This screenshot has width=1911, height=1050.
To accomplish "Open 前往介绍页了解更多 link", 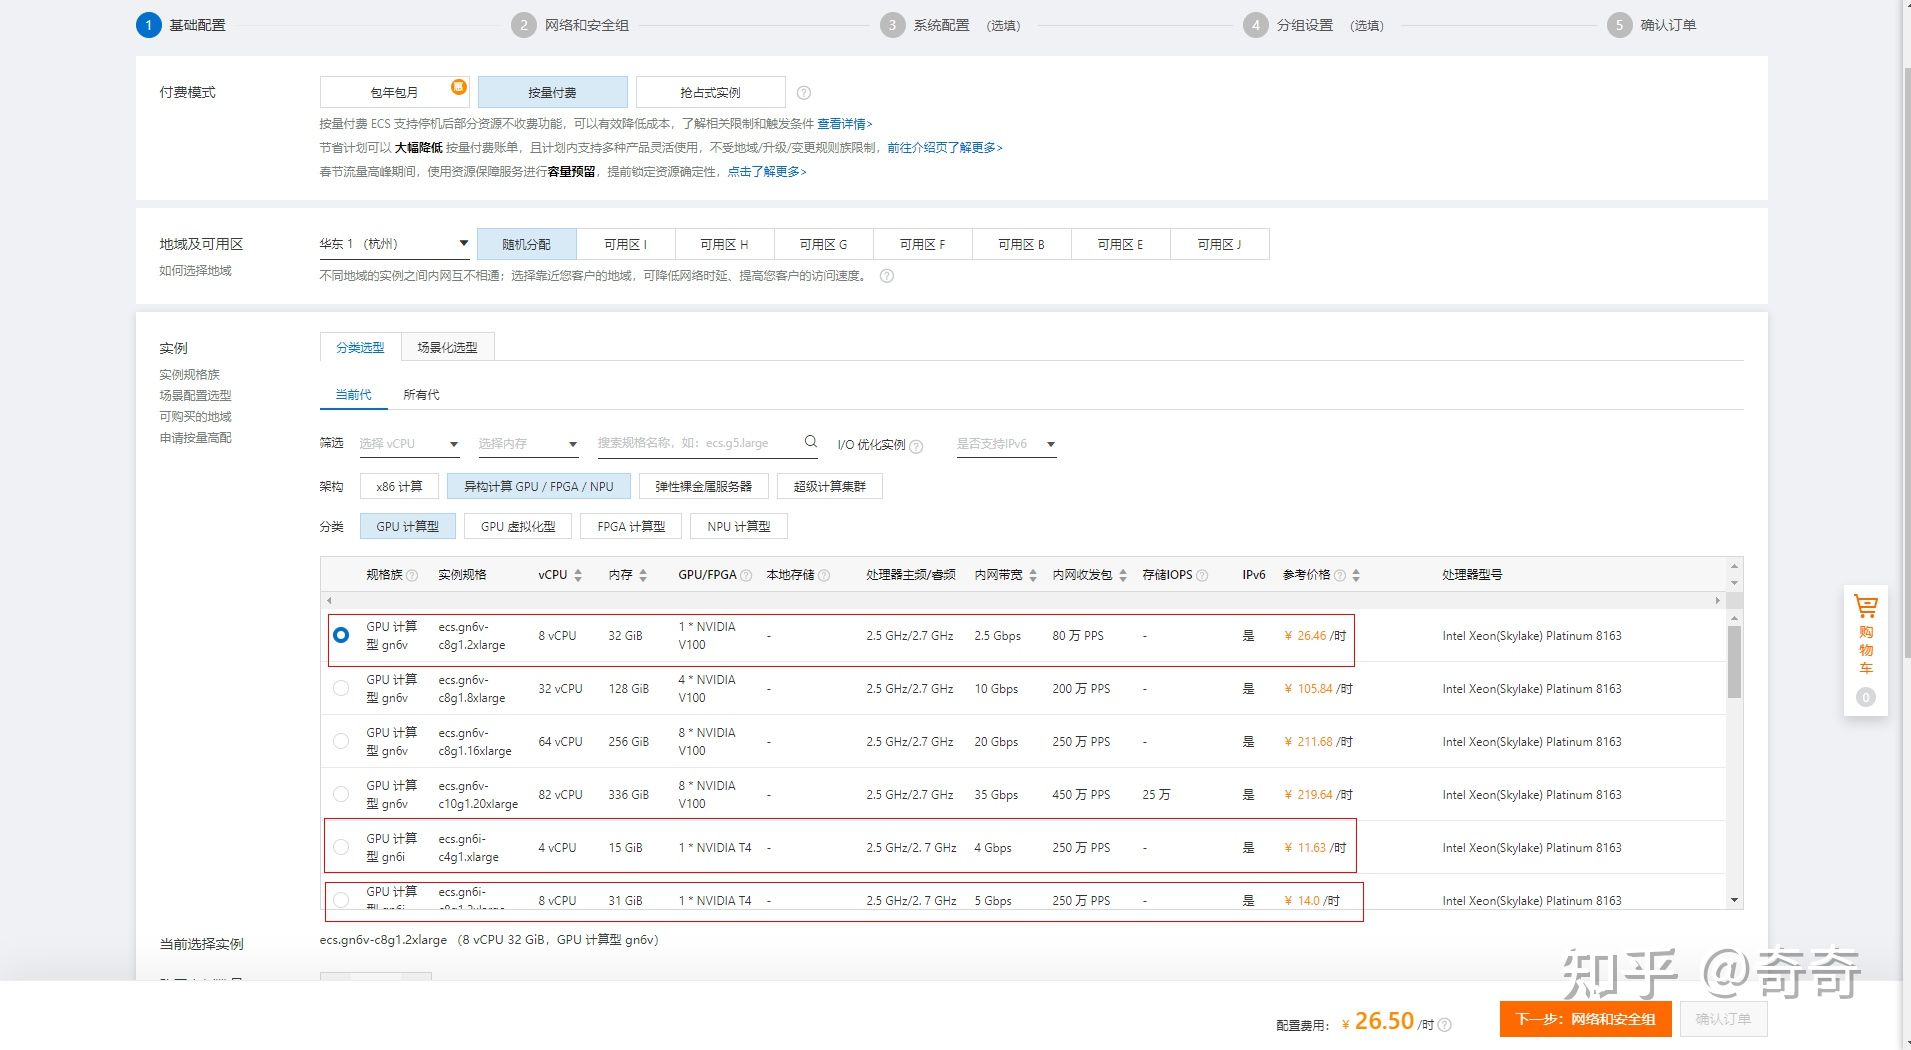I will tap(944, 148).
